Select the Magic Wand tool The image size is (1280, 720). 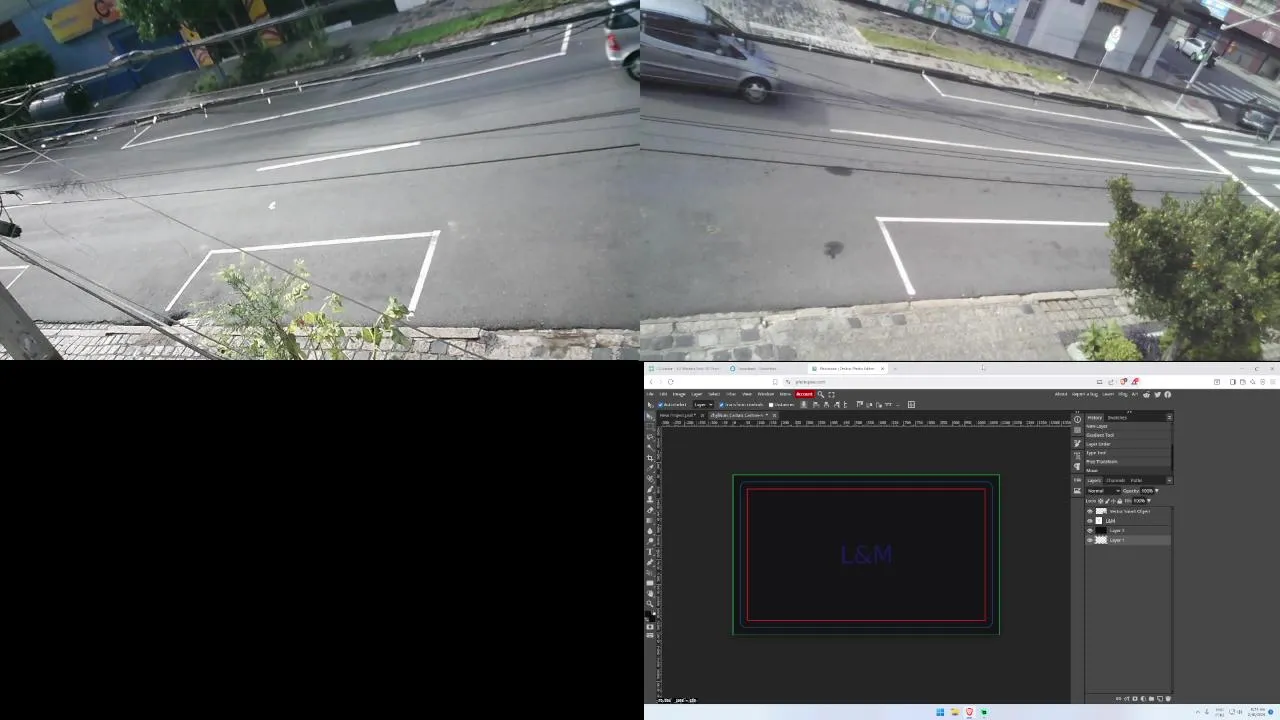(x=650, y=447)
